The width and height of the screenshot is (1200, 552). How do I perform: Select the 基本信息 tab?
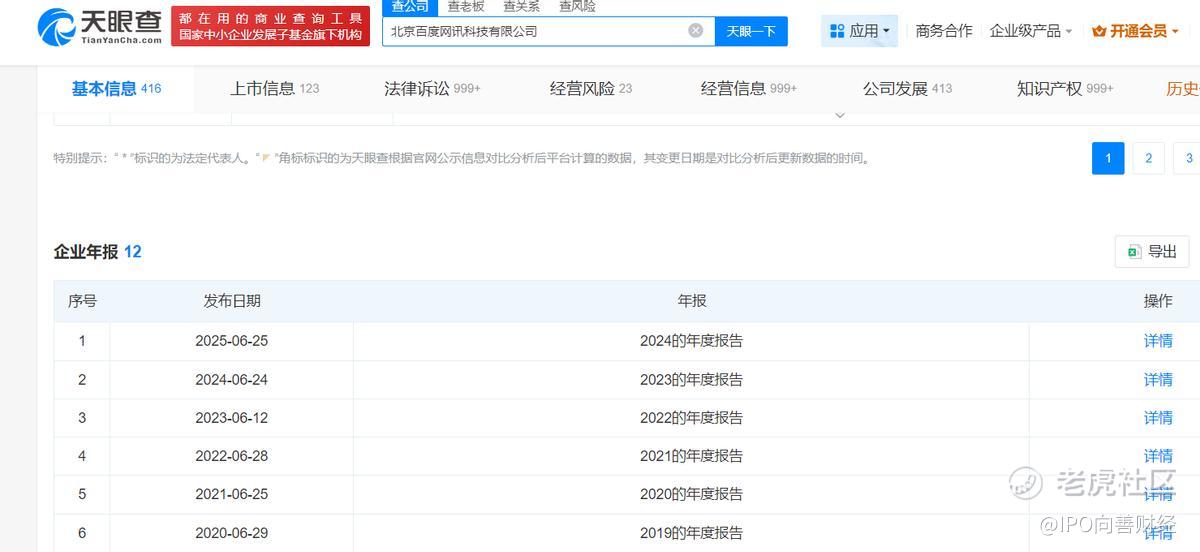[116, 88]
